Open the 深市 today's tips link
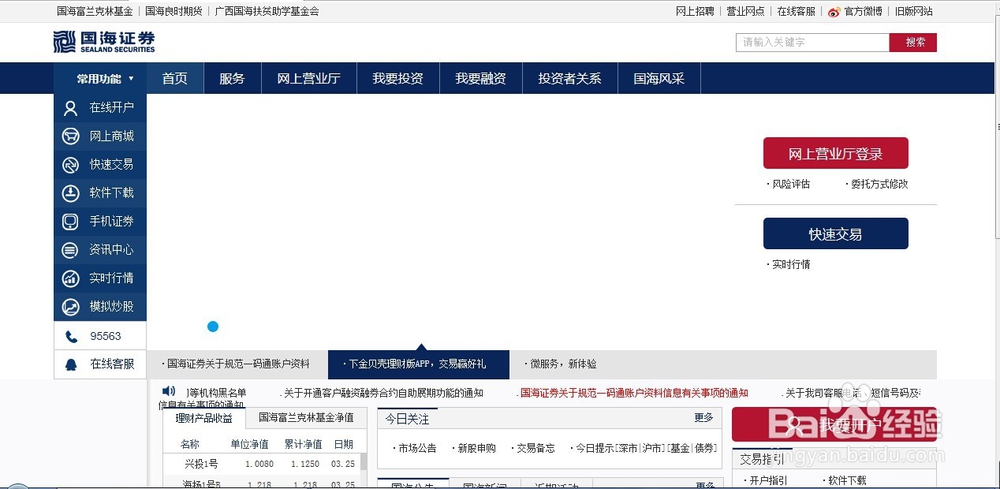Viewport: 1000px width, 489px height. [628, 448]
